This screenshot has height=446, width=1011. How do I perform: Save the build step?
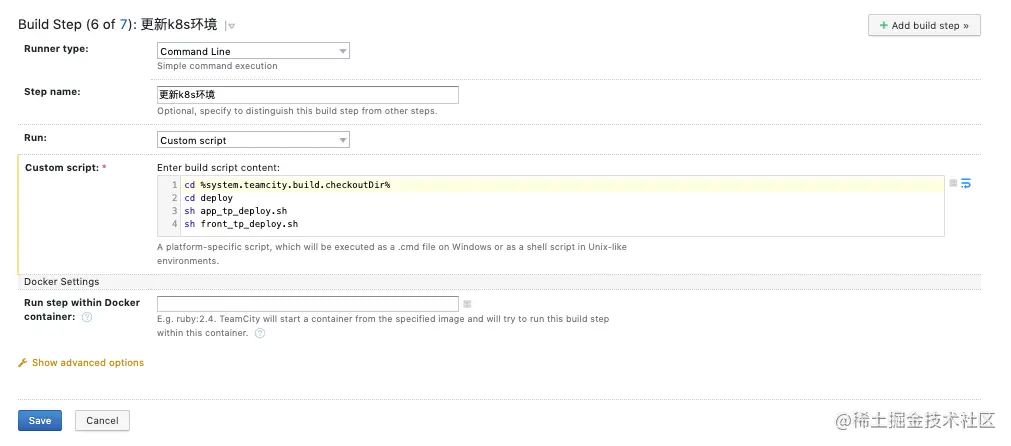[x=39, y=420]
